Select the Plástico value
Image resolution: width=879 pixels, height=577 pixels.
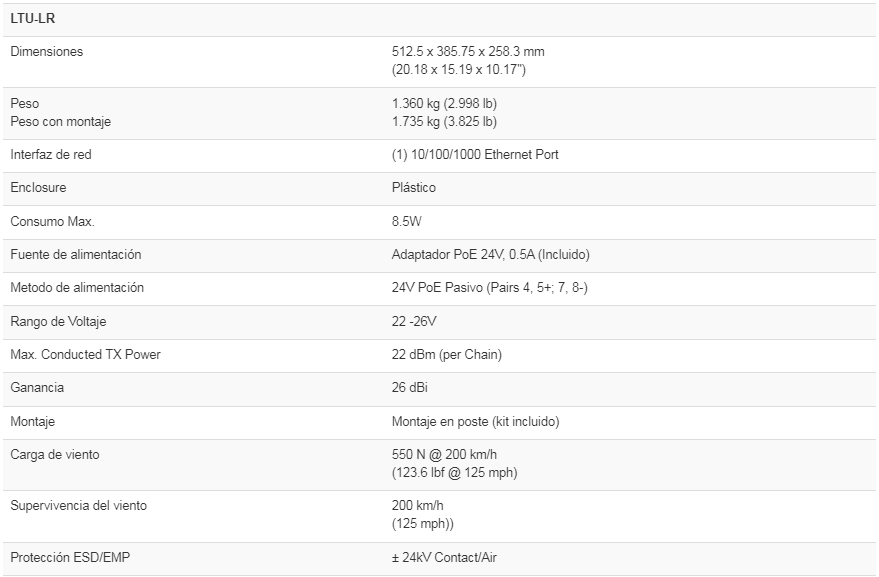click(x=414, y=188)
